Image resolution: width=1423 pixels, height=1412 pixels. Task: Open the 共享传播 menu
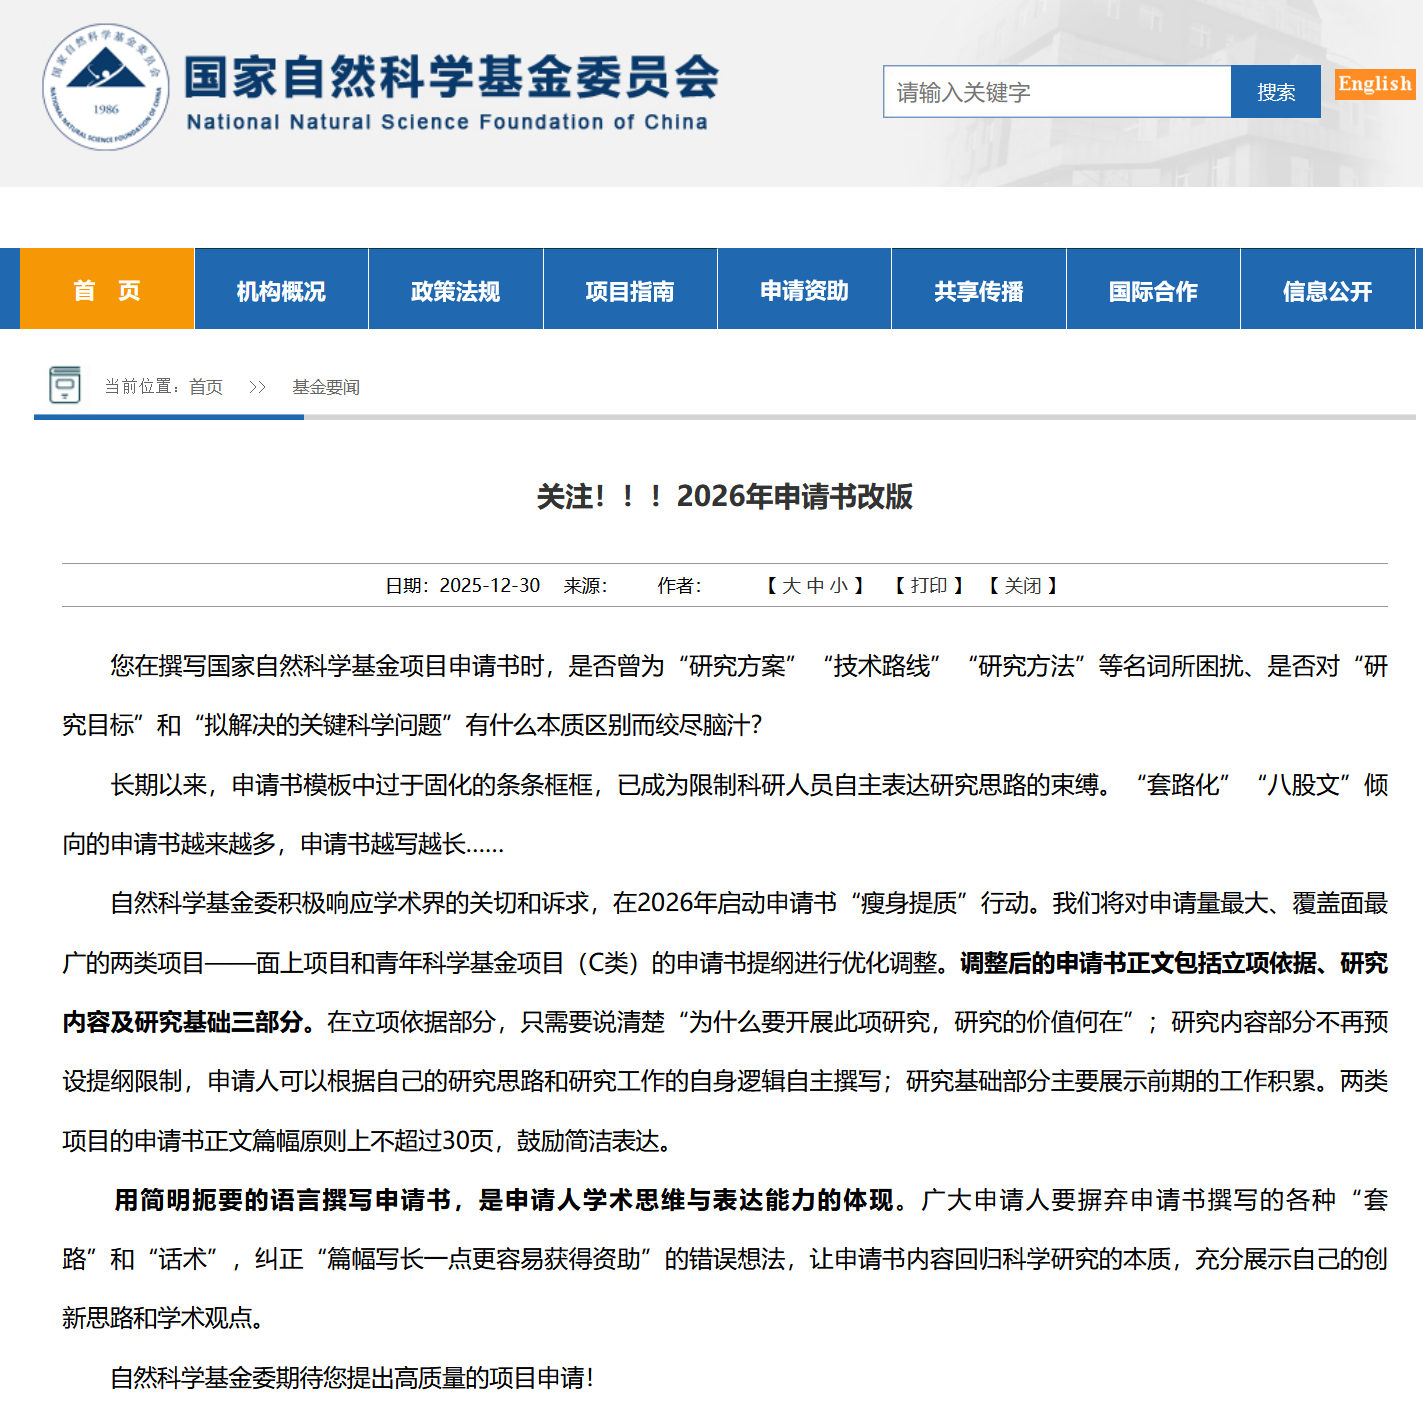pos(978,291)
